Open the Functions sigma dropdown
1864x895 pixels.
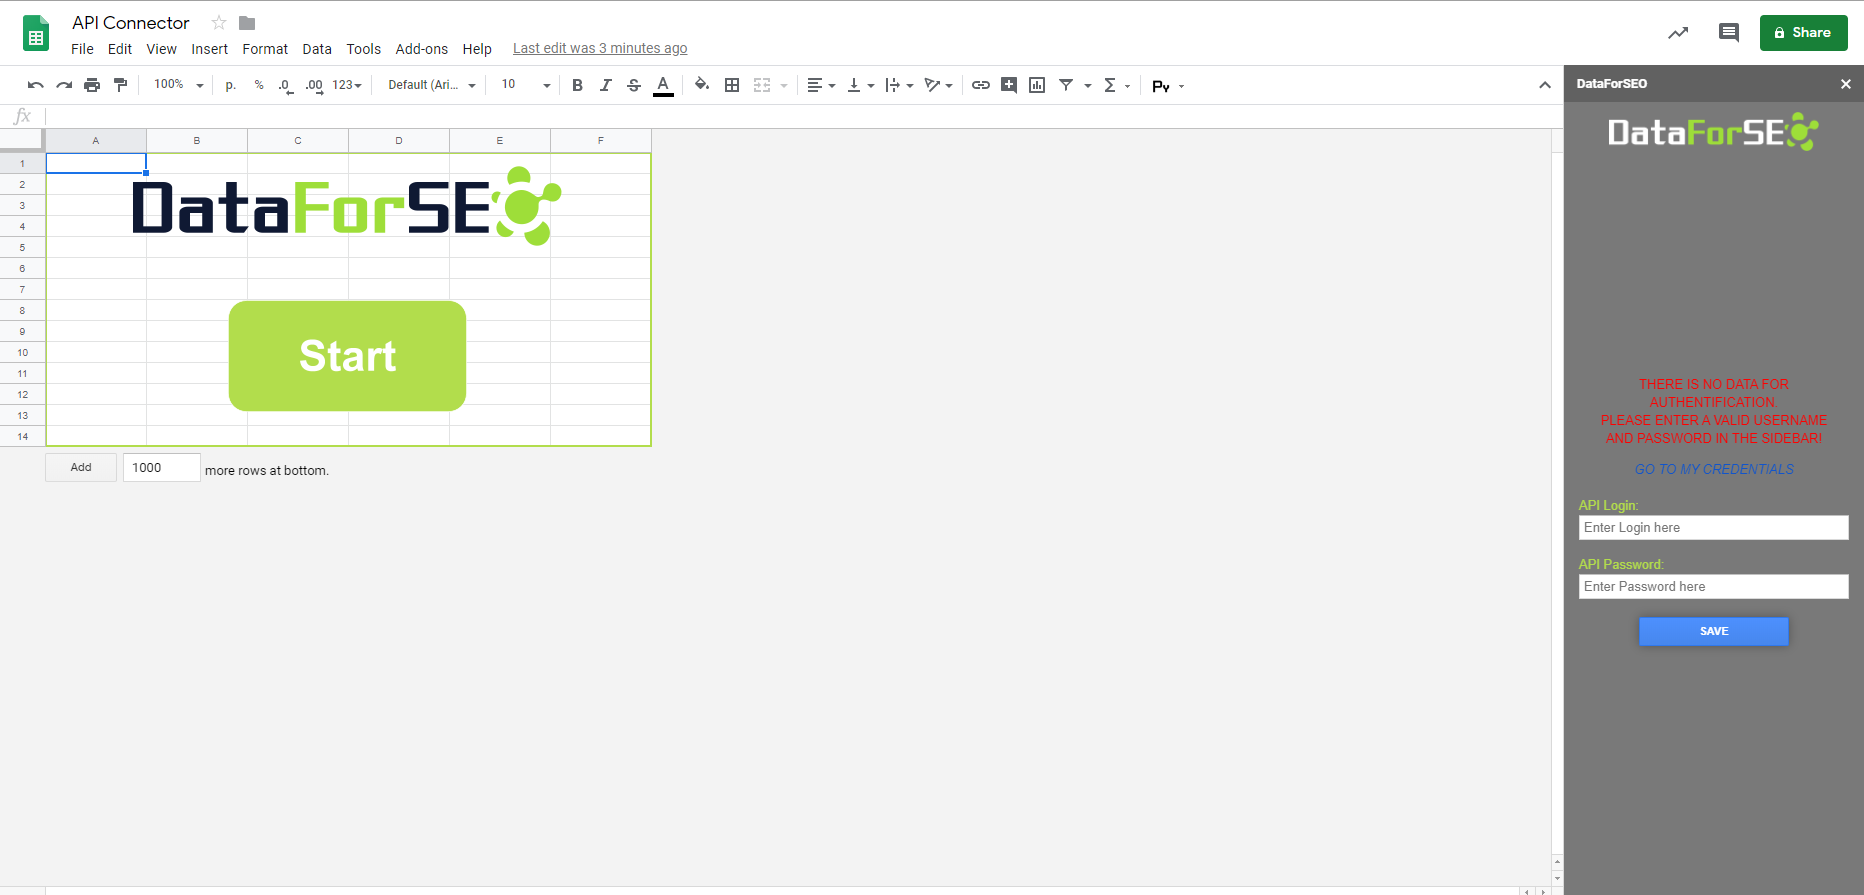1116,86
